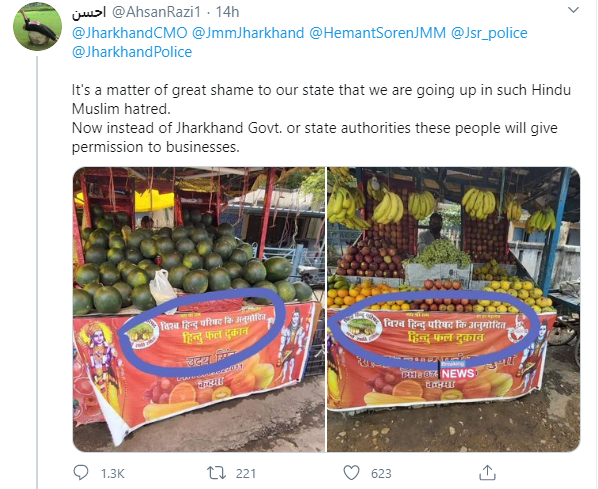The width and height of the screenshot is (598, 489).
Task: Open @HemantSorenJMM profile mention
Action: (377, 33)
